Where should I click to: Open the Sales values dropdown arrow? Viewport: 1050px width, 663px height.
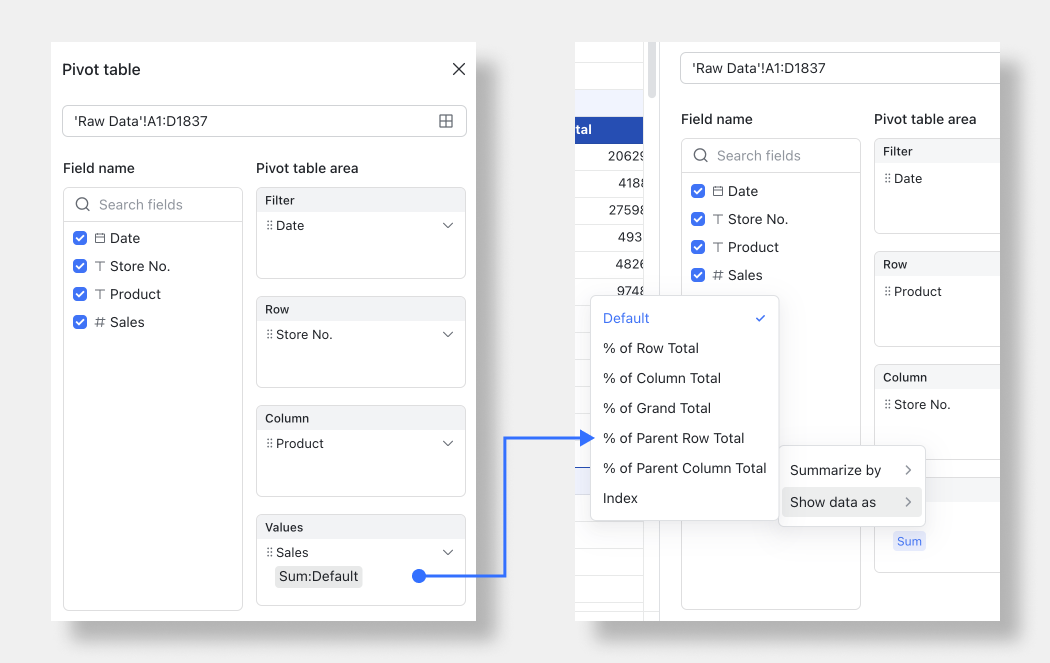448,553
